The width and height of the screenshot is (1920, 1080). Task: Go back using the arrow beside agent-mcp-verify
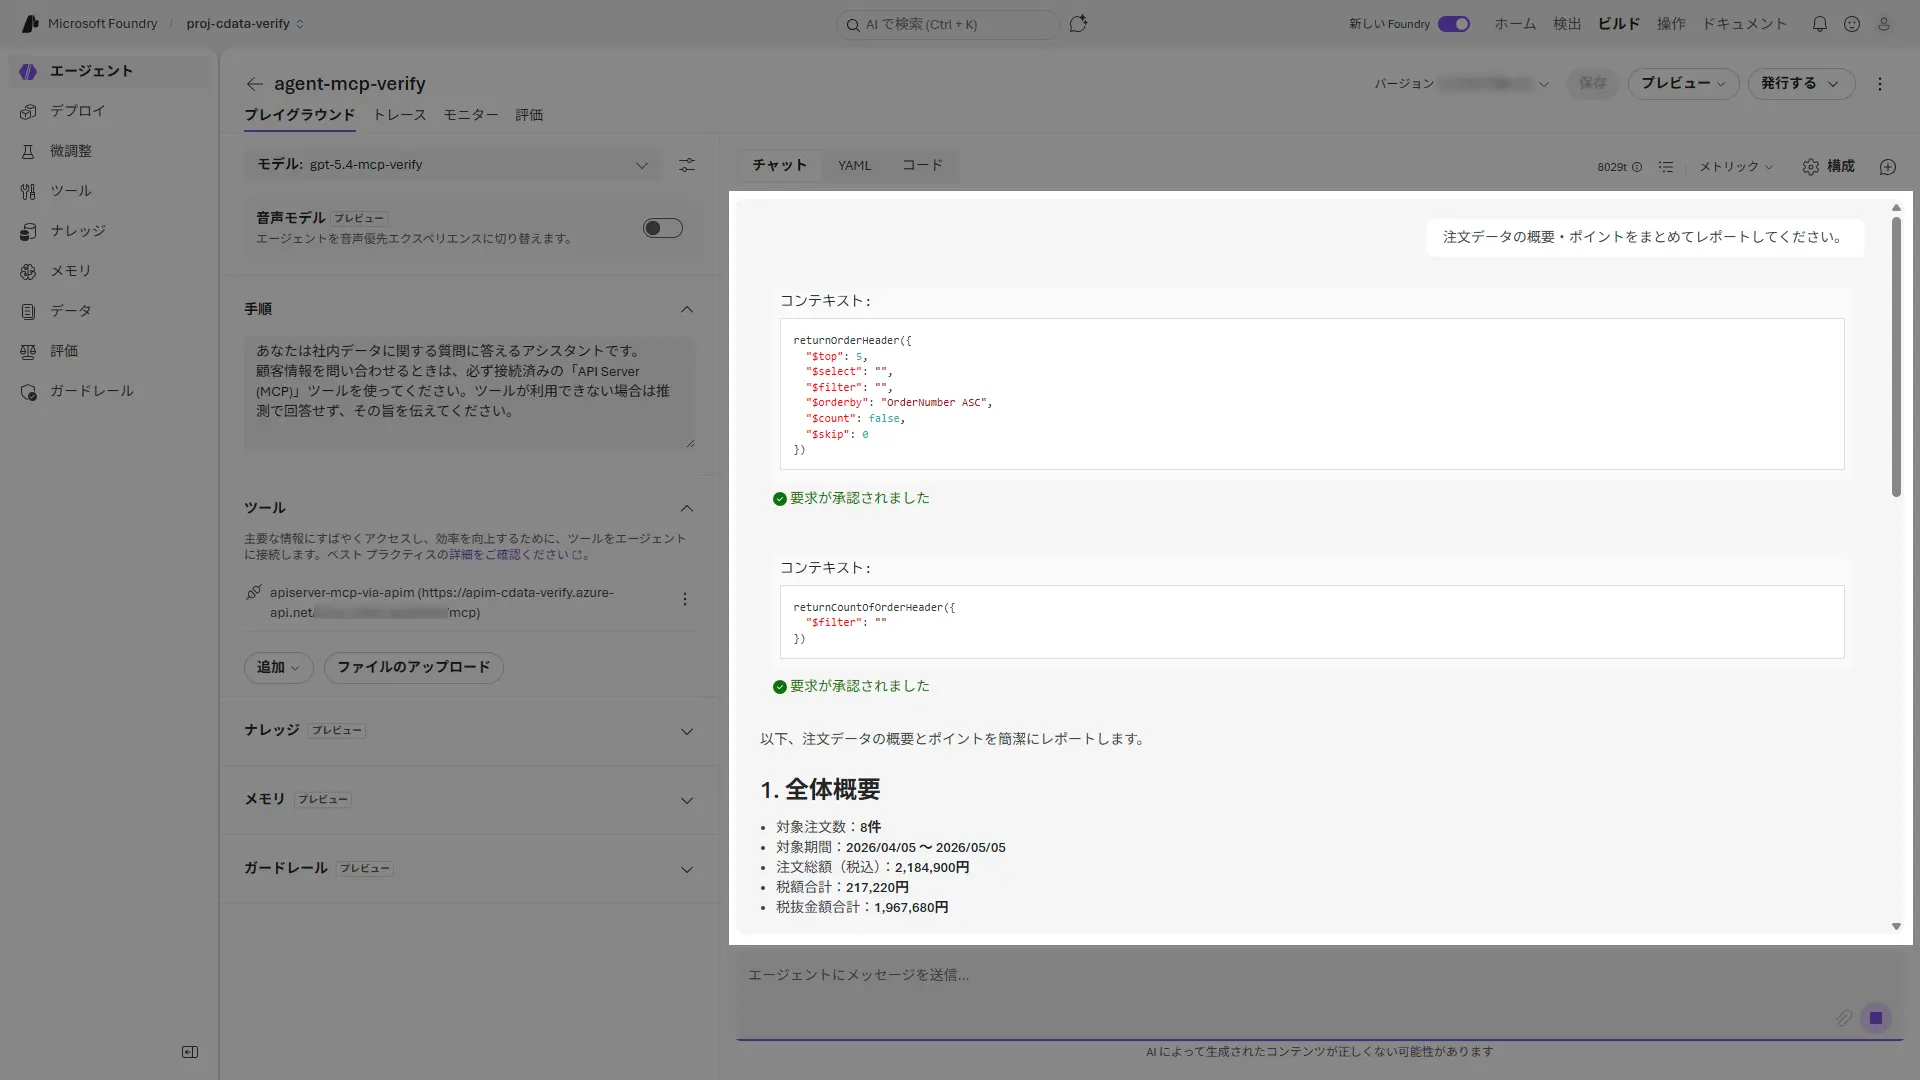coord(254,84)
